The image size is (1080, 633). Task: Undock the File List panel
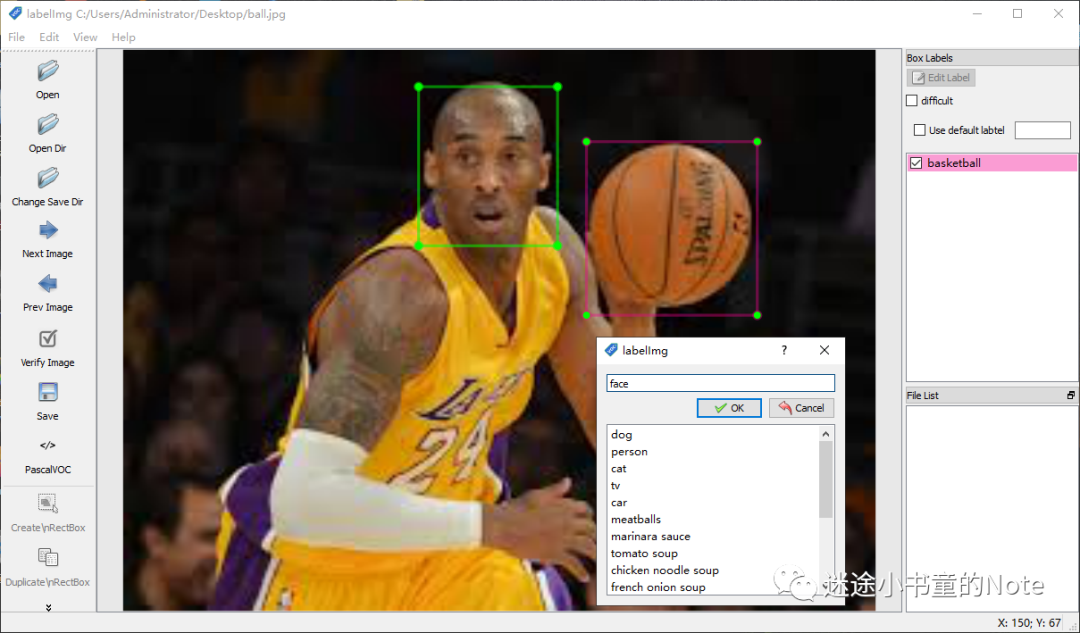pyautogui.click(x=1070, y=395)
